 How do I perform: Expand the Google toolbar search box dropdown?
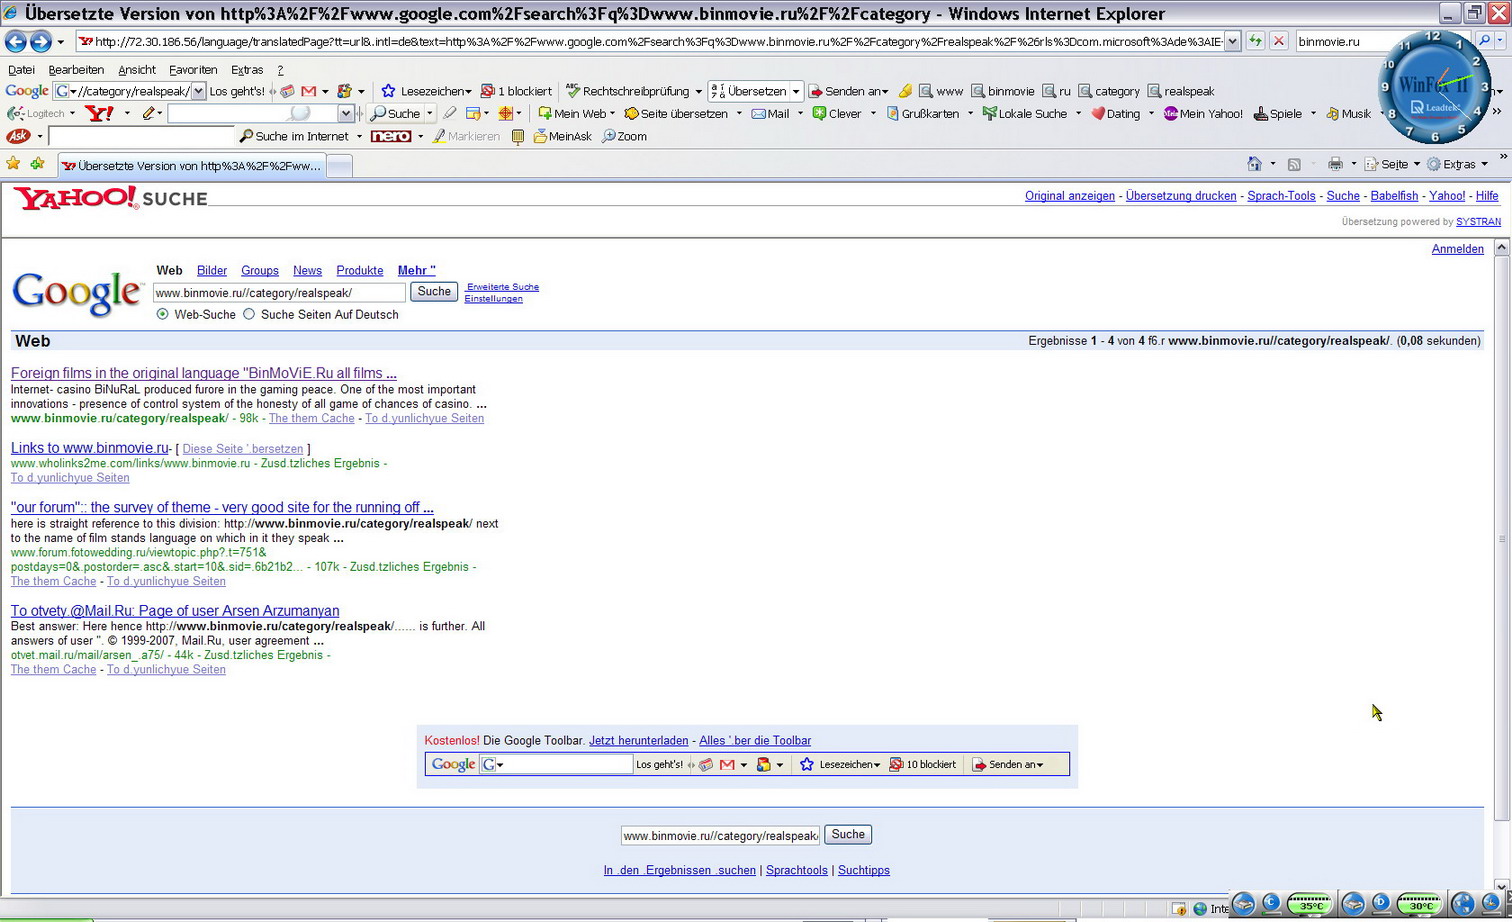(x=198, y=91)
